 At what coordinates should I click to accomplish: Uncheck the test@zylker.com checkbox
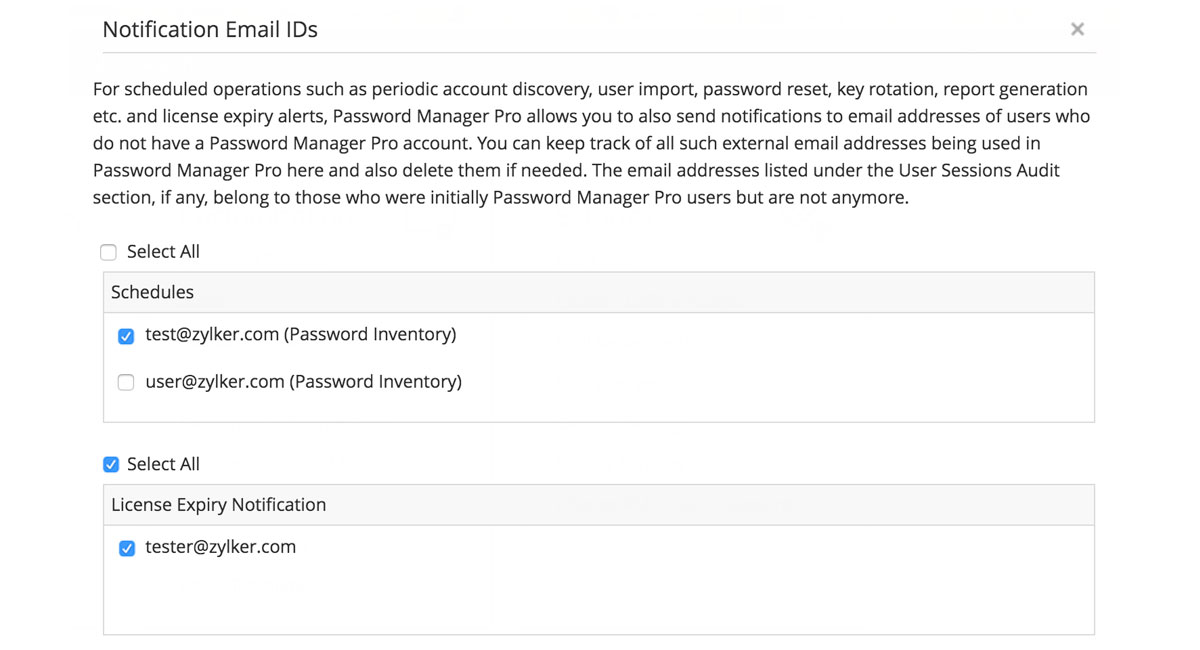(126, 336)
